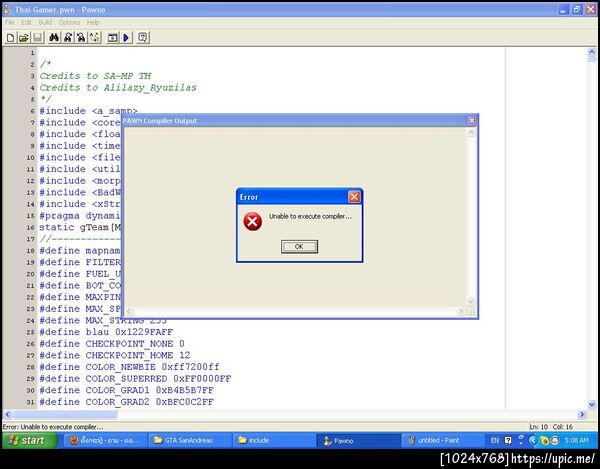Click the Go to line icon
Screen dimensions: 600x469
tap(95, 37)
